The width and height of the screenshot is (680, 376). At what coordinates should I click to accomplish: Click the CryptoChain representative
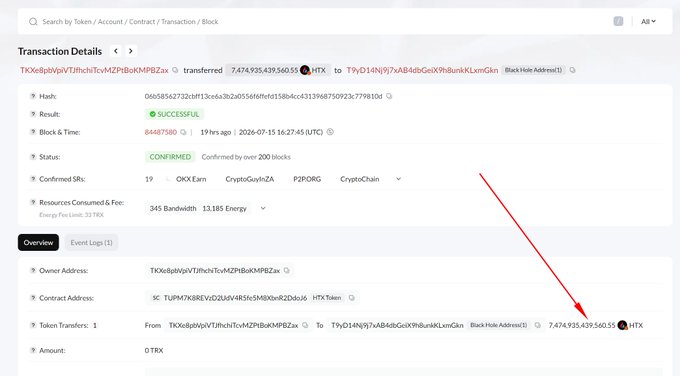pos(360,179)
